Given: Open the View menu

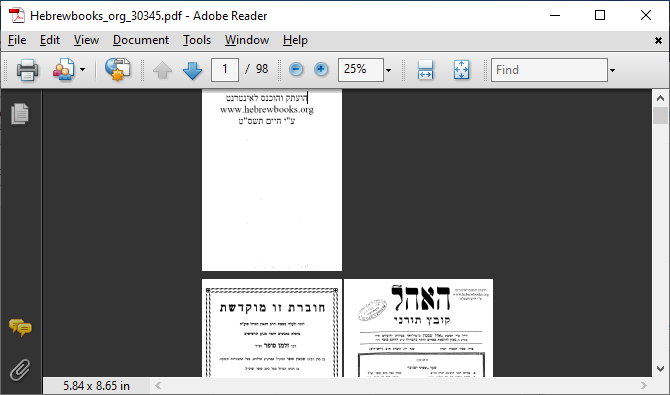Looking at the screenshot, I should tap(86, 40).
